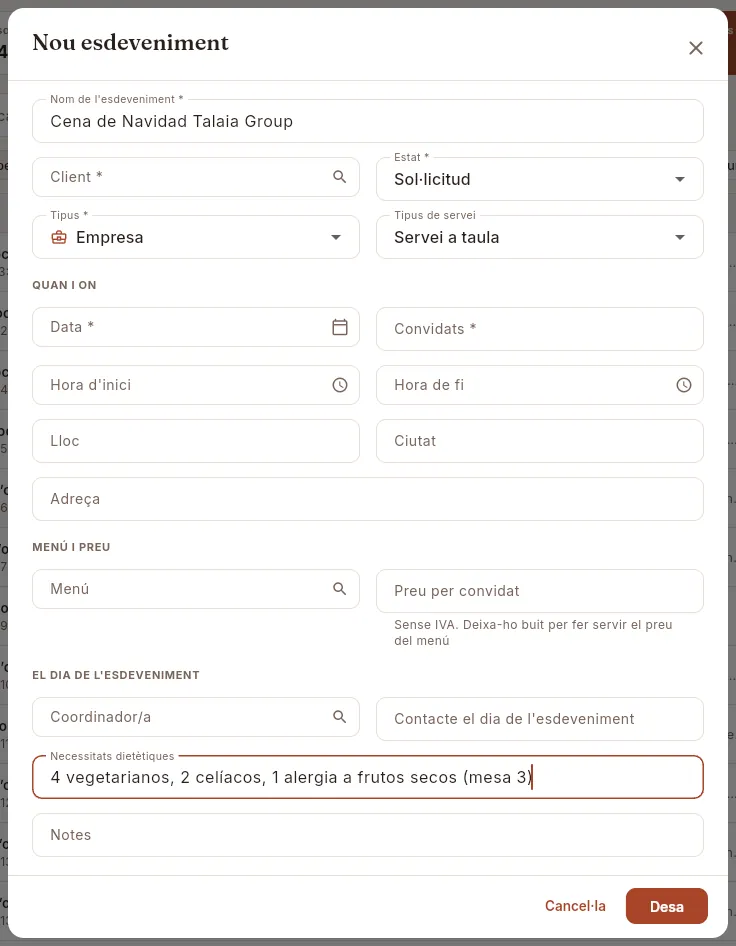This screenshot has height=946, width=736.
Task: Click the clock icon in Hora d'inici
Action: [x=340, y=385]
